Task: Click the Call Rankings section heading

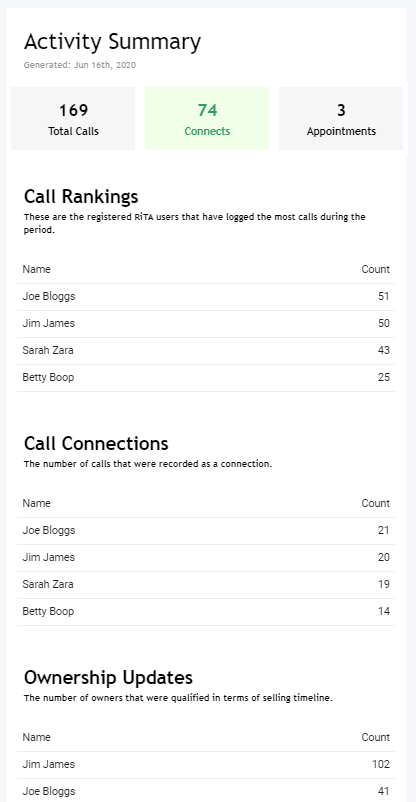Action: [81, 196]
